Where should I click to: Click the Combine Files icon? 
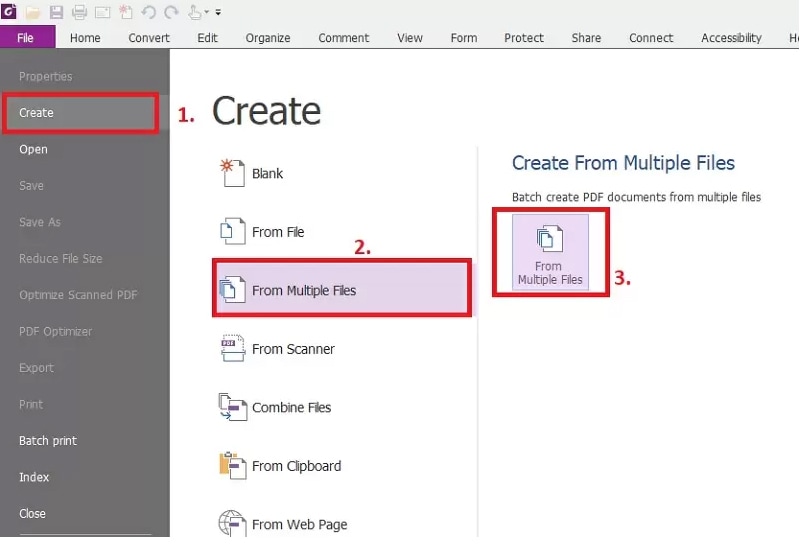click(233, 407)
